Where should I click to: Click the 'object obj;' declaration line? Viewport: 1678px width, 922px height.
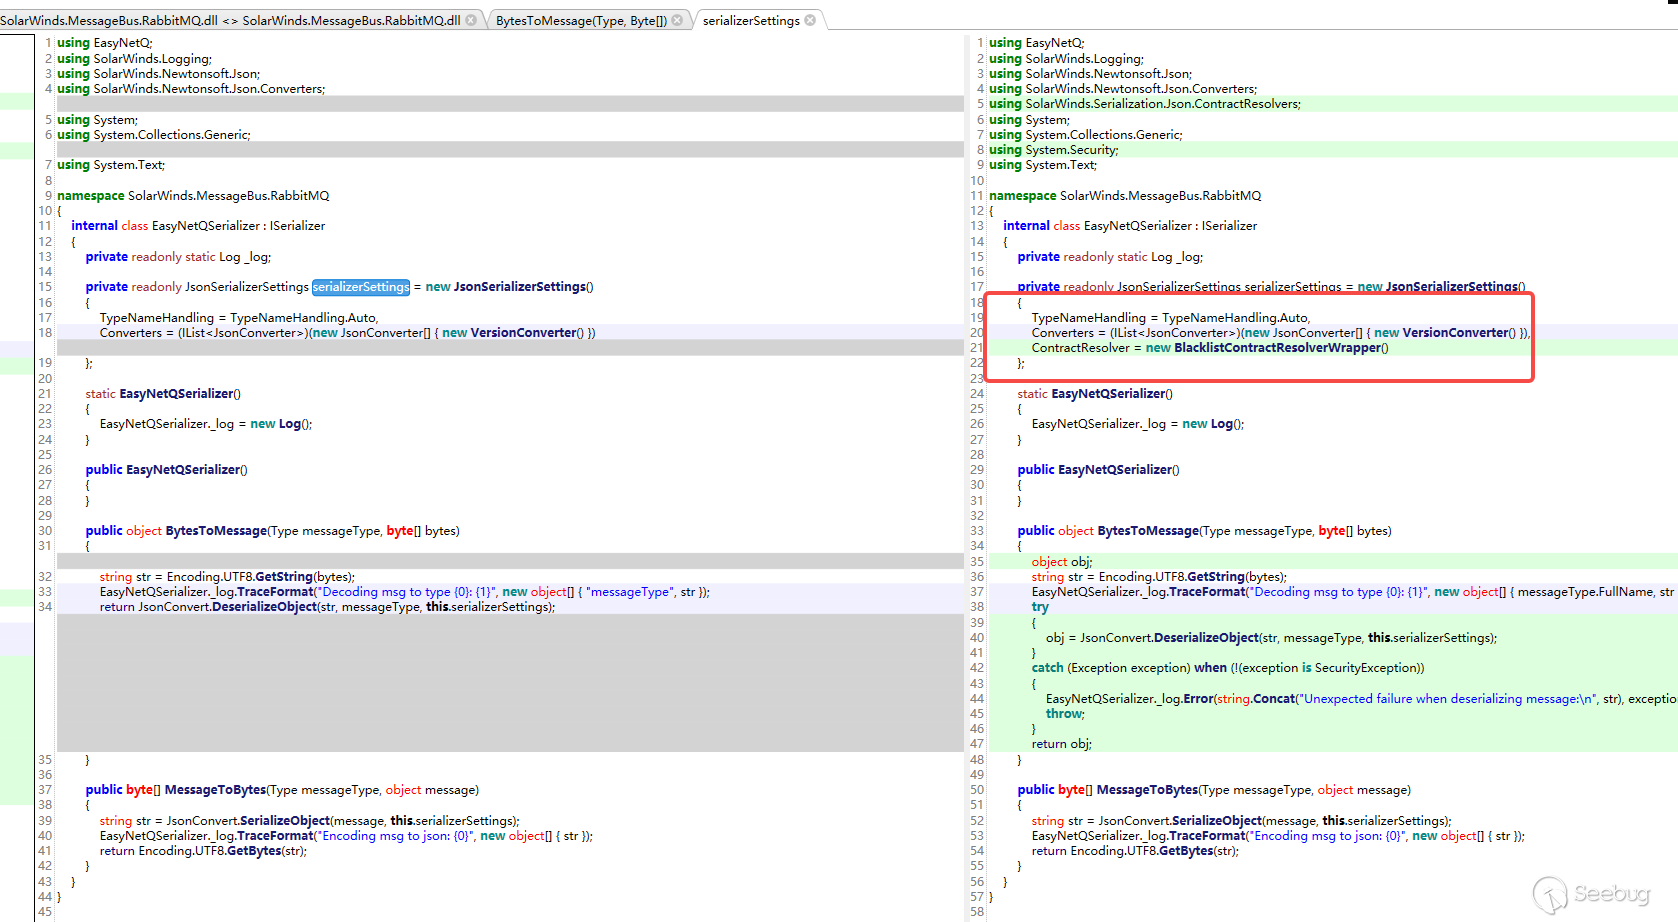1062,562
